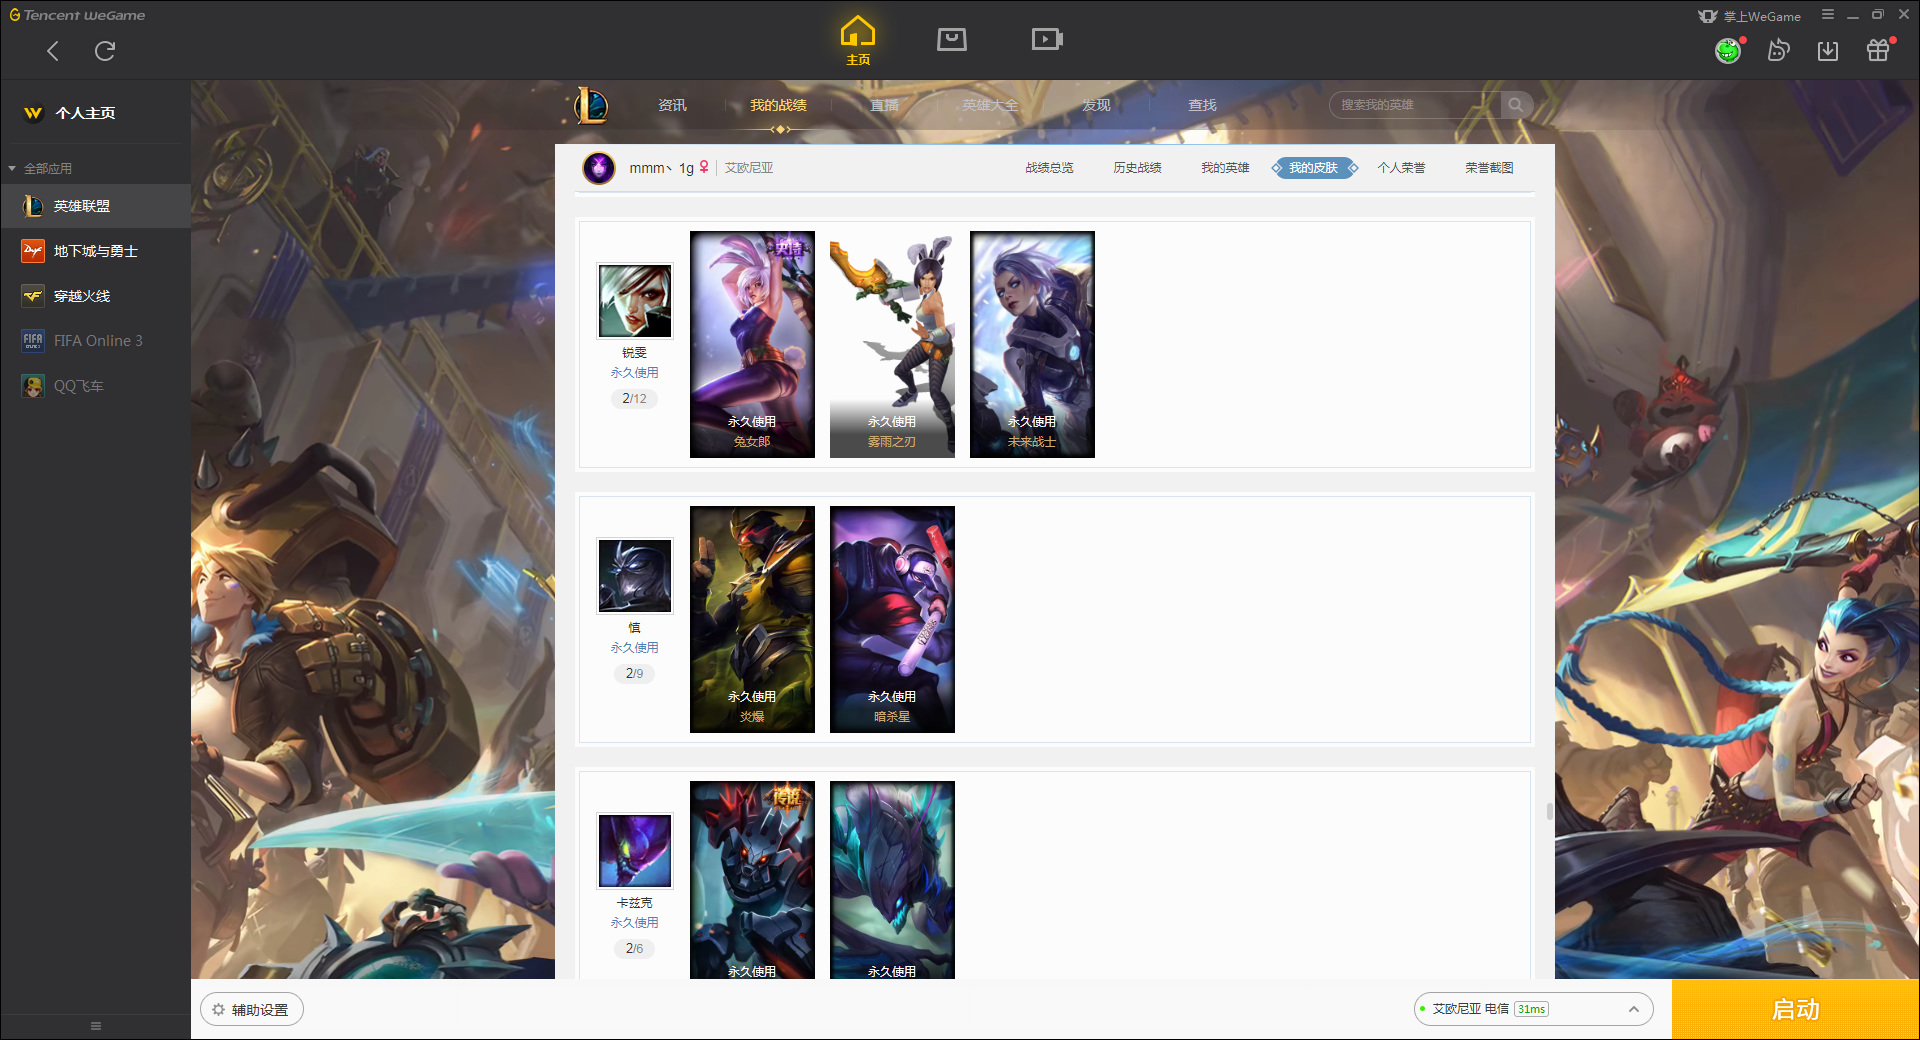Open the 我的战绩 tab
1920x1040 pixels.
[778, 105]
